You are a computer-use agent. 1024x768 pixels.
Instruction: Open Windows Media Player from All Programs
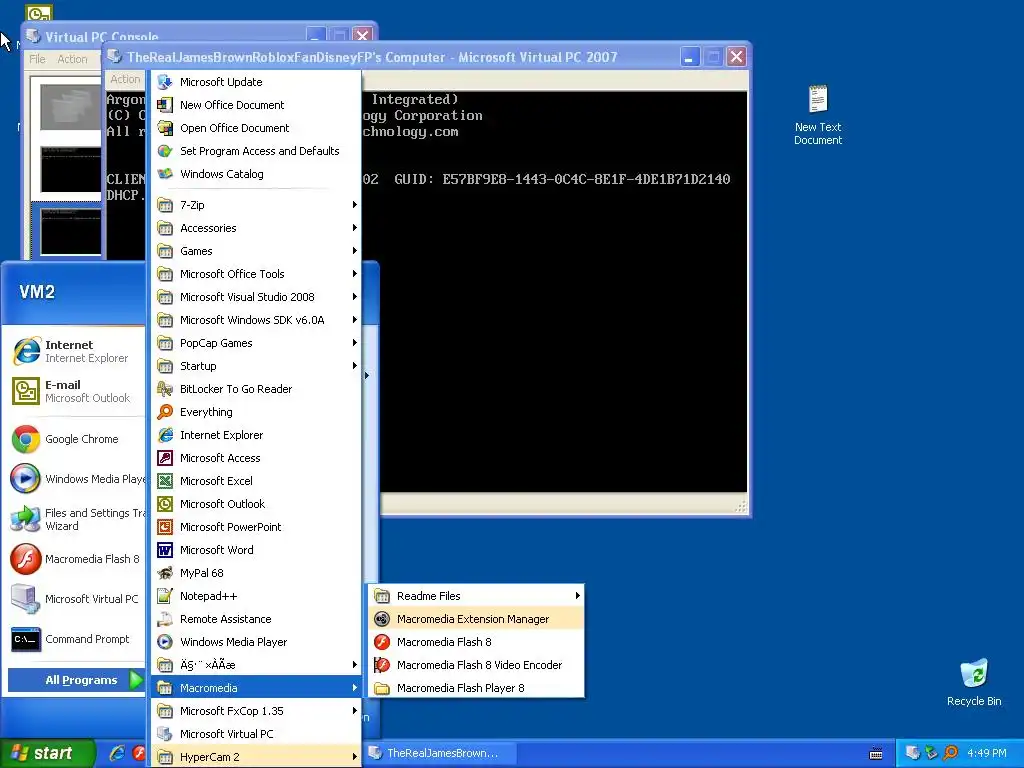click(256, 642)
